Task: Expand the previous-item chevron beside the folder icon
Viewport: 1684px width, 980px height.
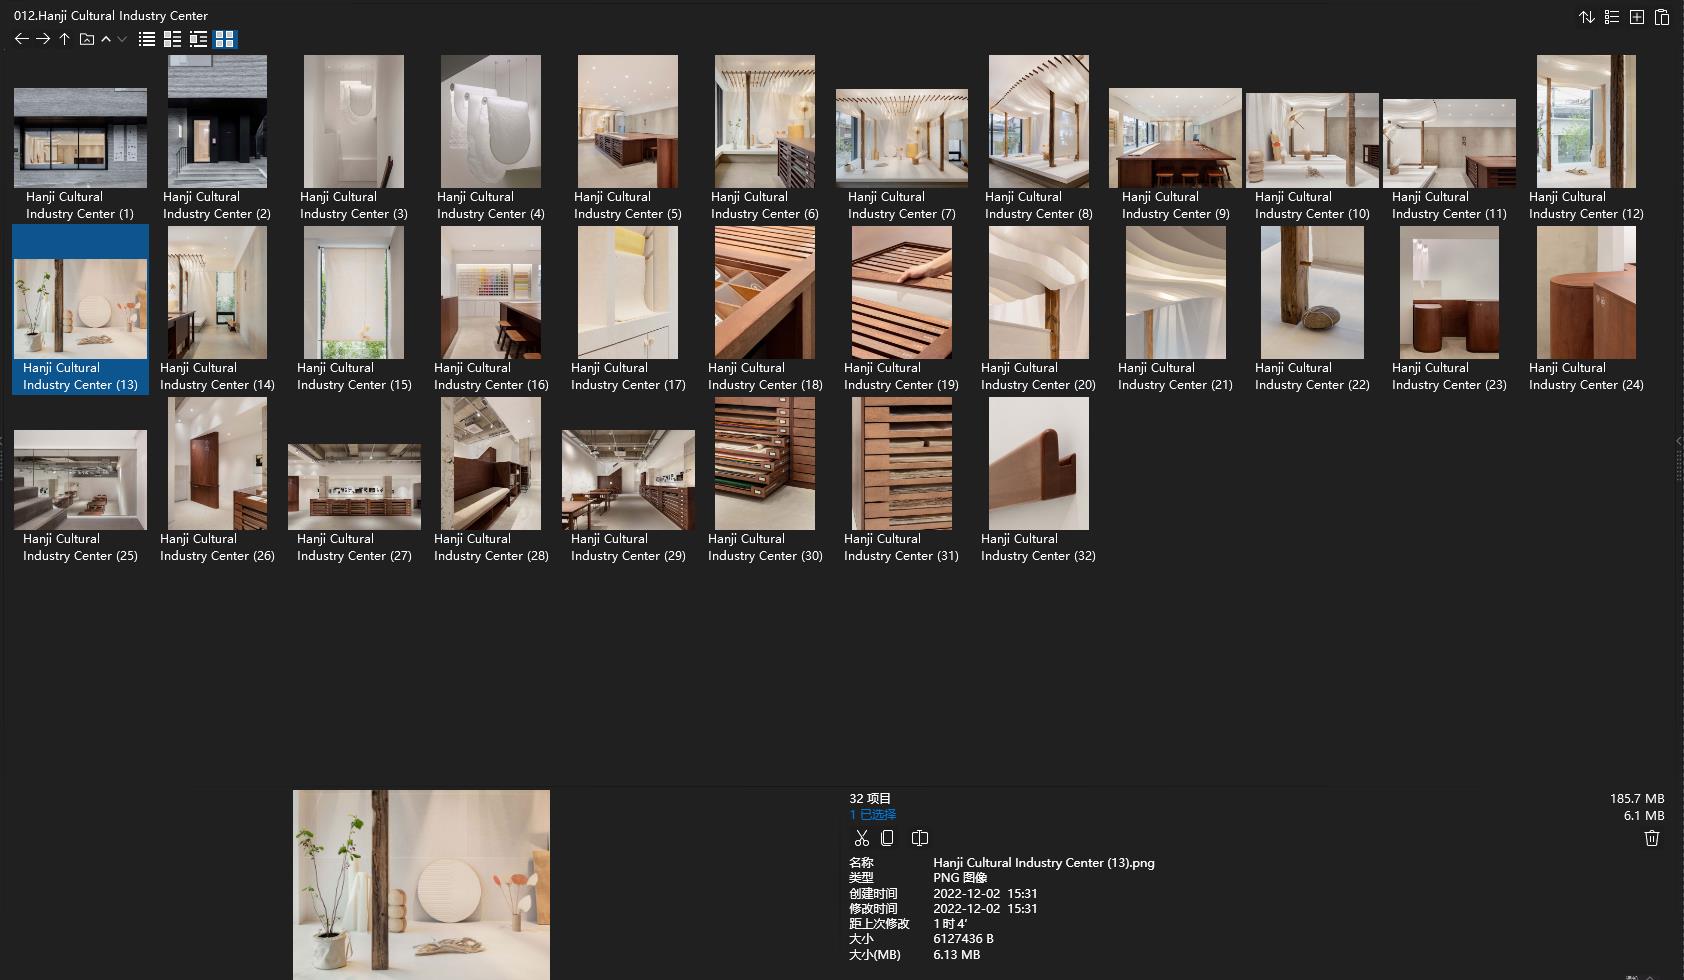Action: (x=105, y=39)
